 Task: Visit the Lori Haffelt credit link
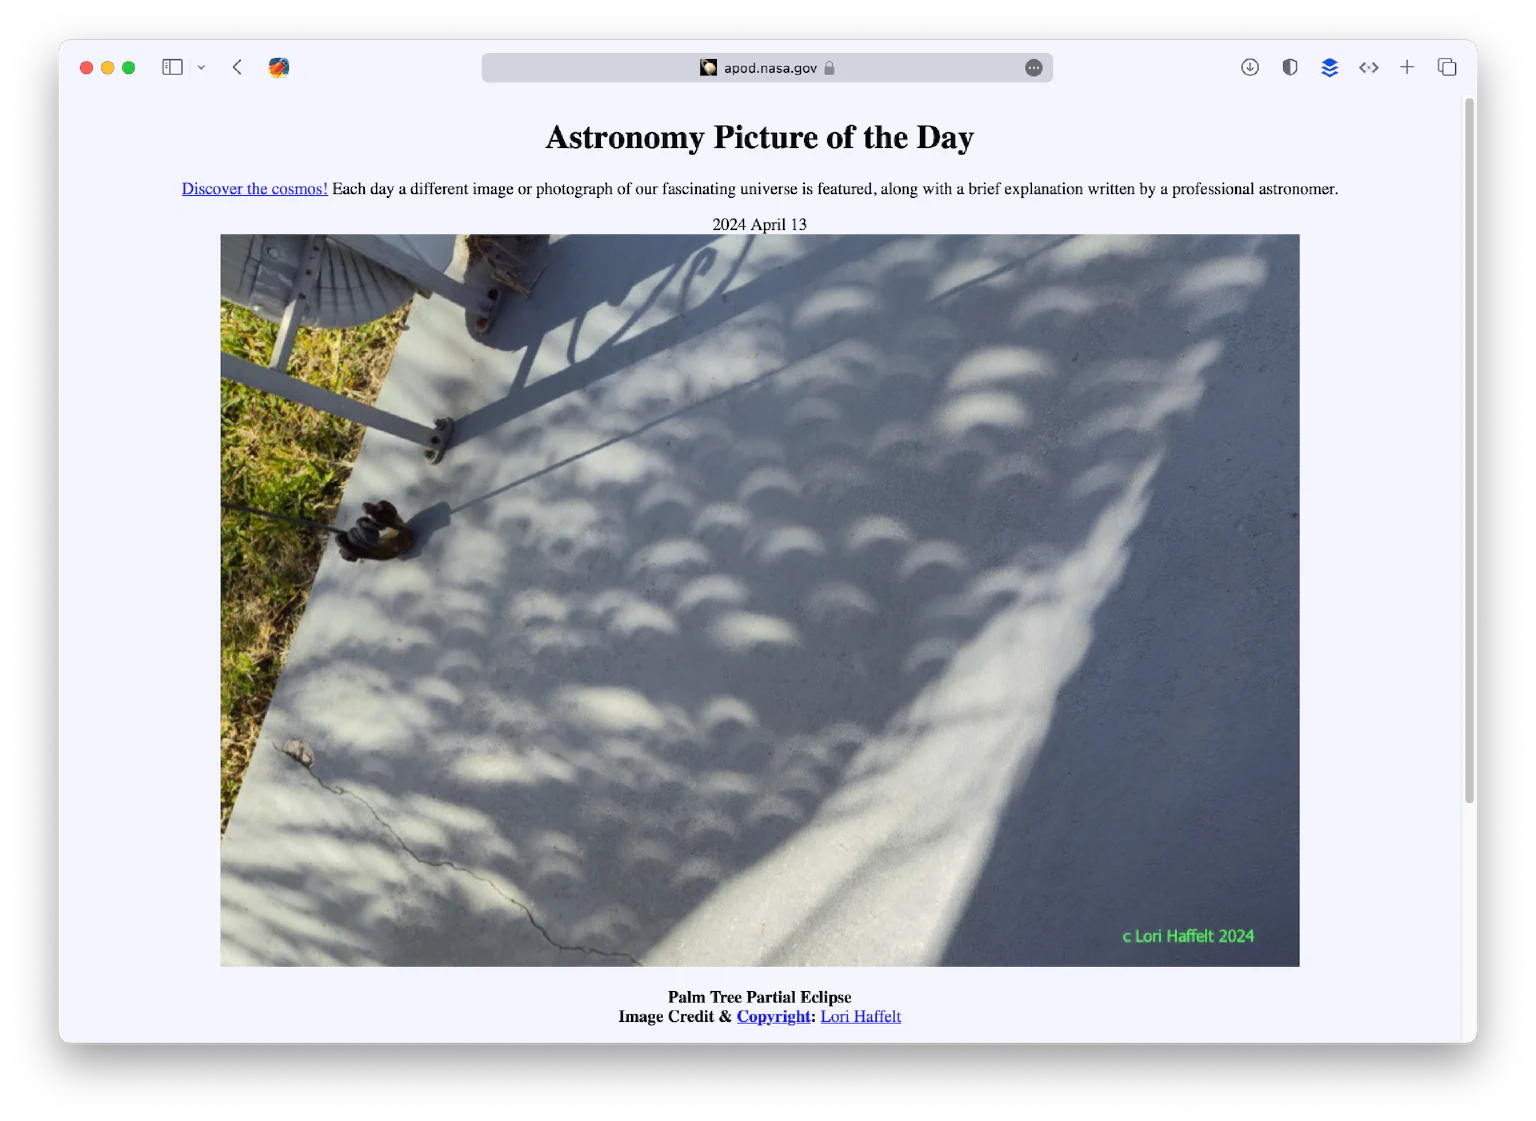861,1016
